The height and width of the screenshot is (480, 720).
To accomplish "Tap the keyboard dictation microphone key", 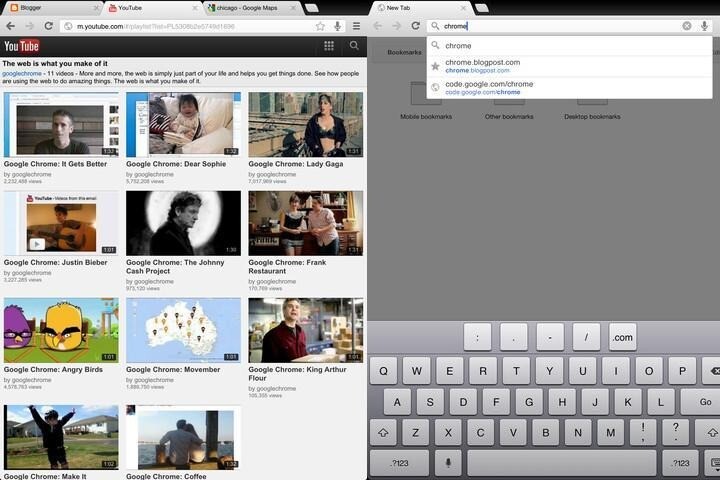I will tap(448, 463).
